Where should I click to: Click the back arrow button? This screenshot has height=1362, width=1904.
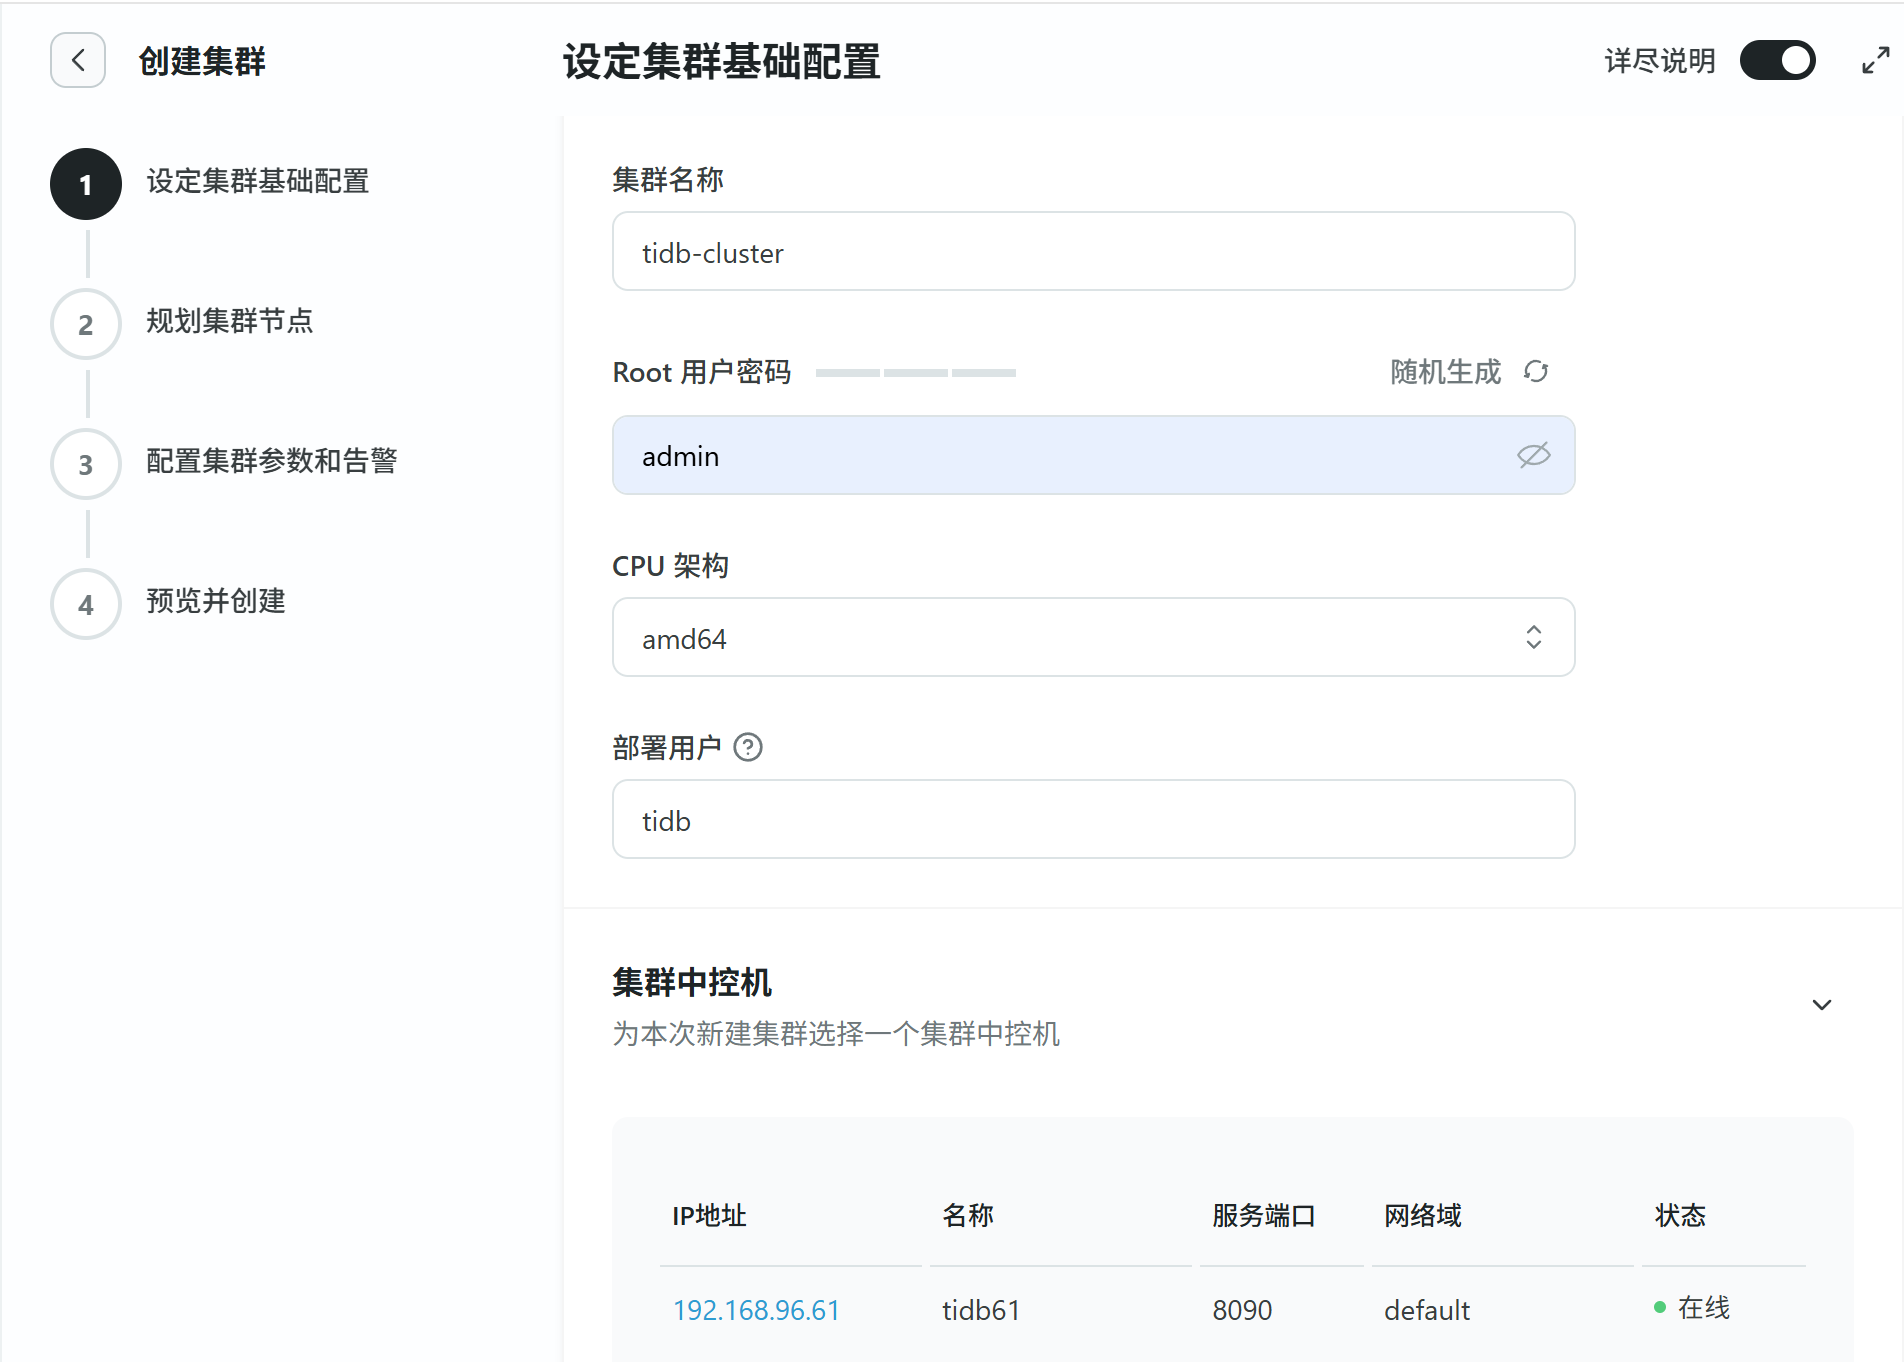[78, 61]
